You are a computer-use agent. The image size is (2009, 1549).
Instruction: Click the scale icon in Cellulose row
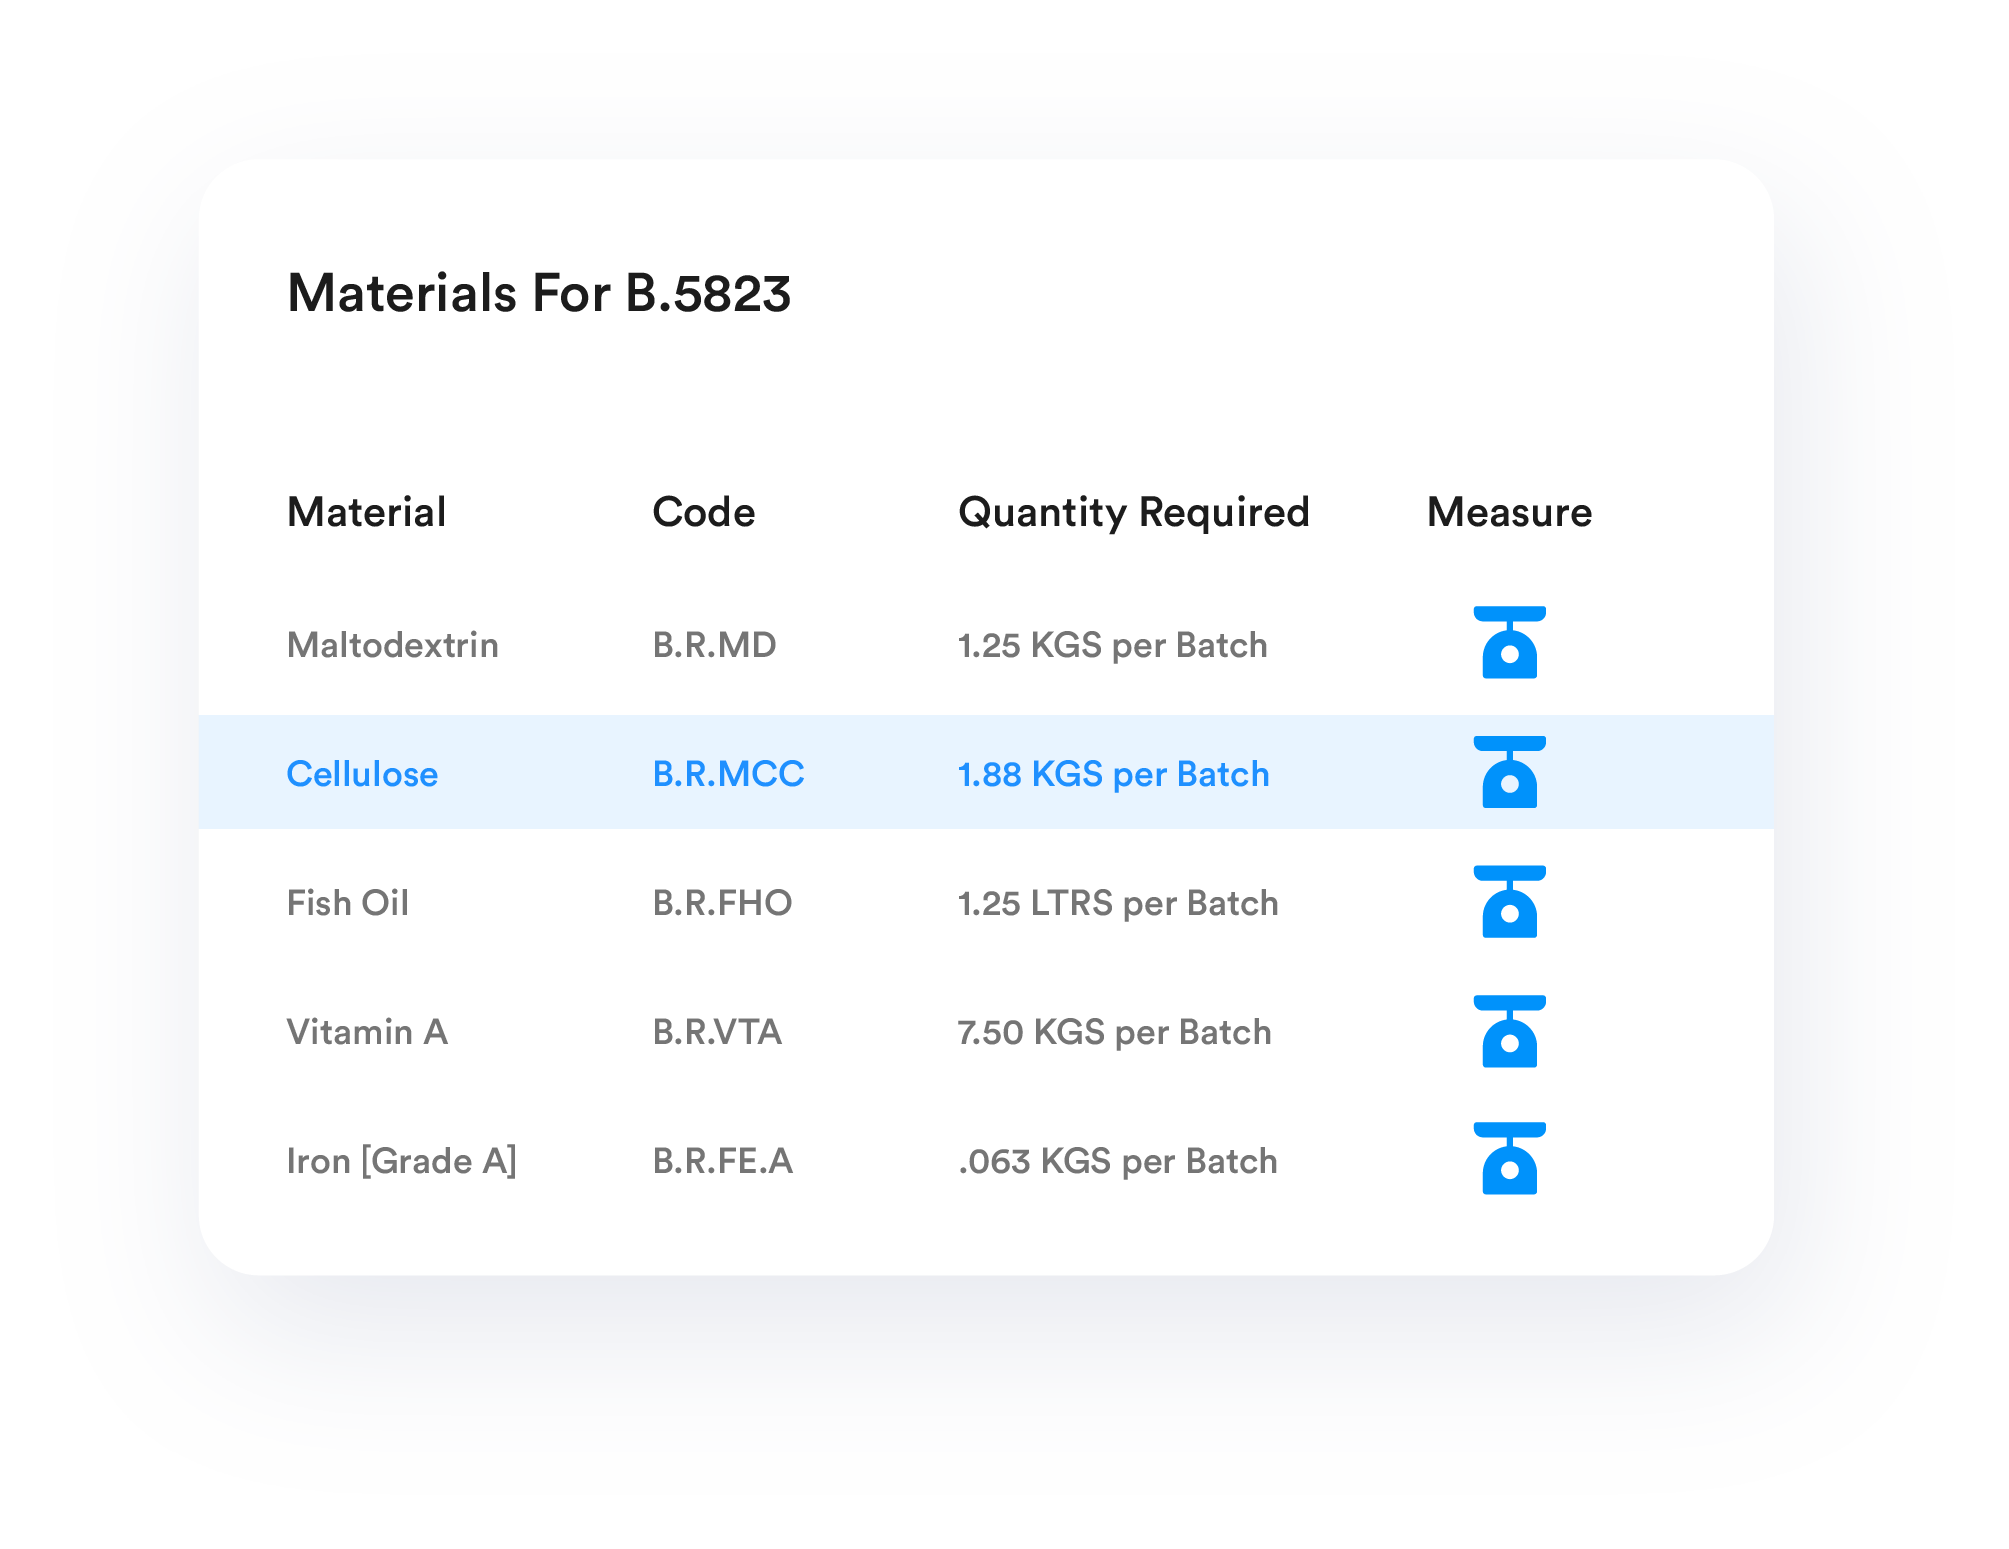pos(1509,772)
